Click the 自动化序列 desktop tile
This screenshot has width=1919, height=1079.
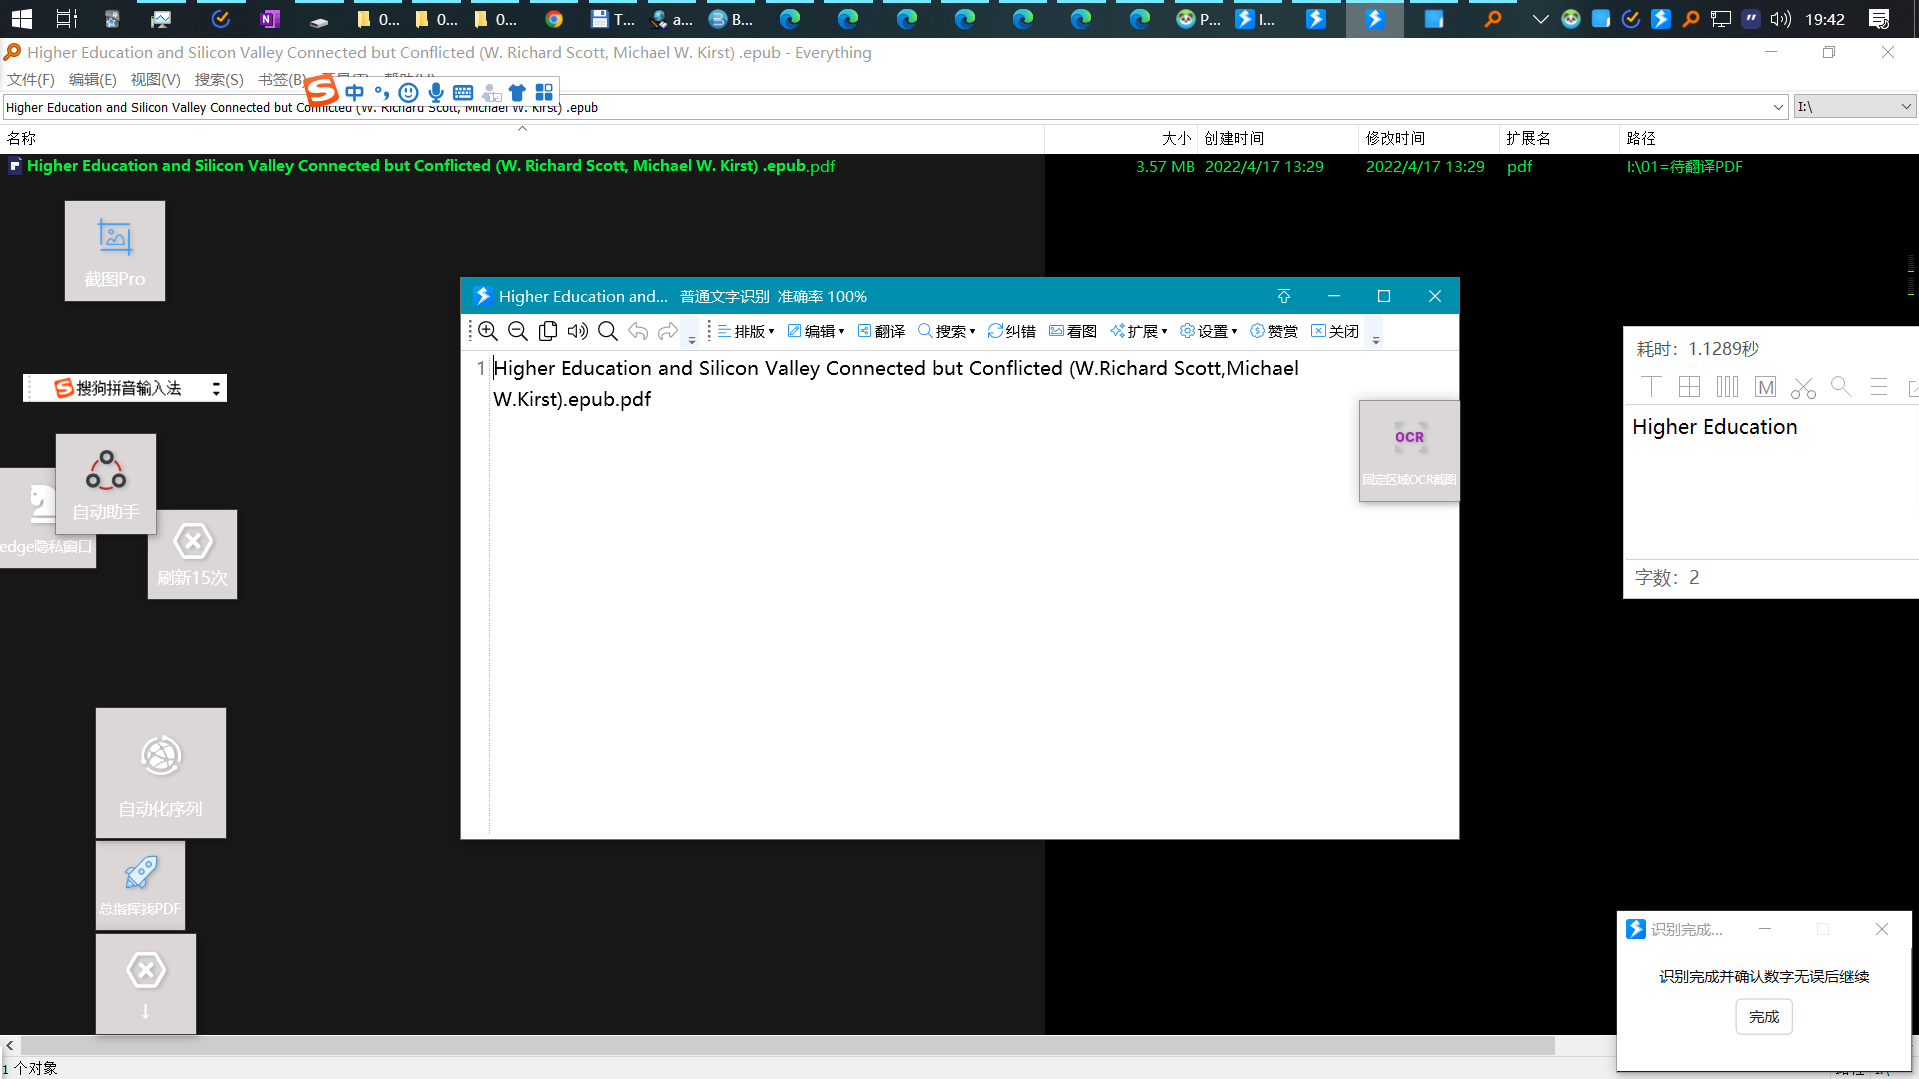(x=161, y=773)
